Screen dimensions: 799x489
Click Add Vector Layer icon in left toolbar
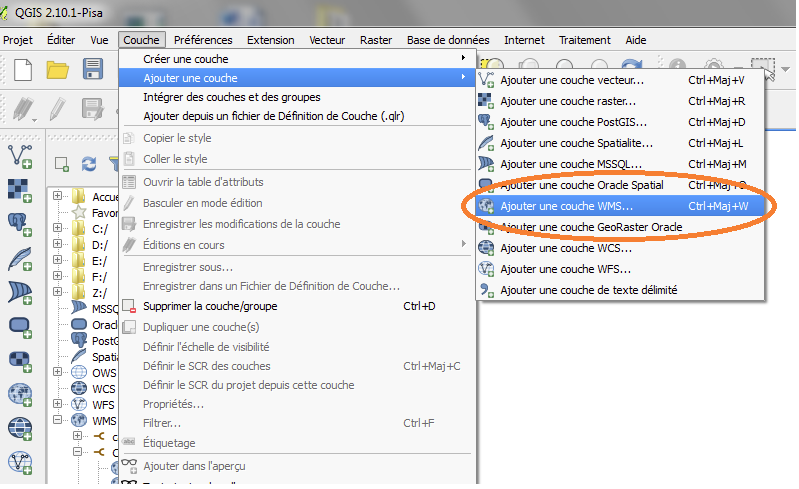click(20, 155)
